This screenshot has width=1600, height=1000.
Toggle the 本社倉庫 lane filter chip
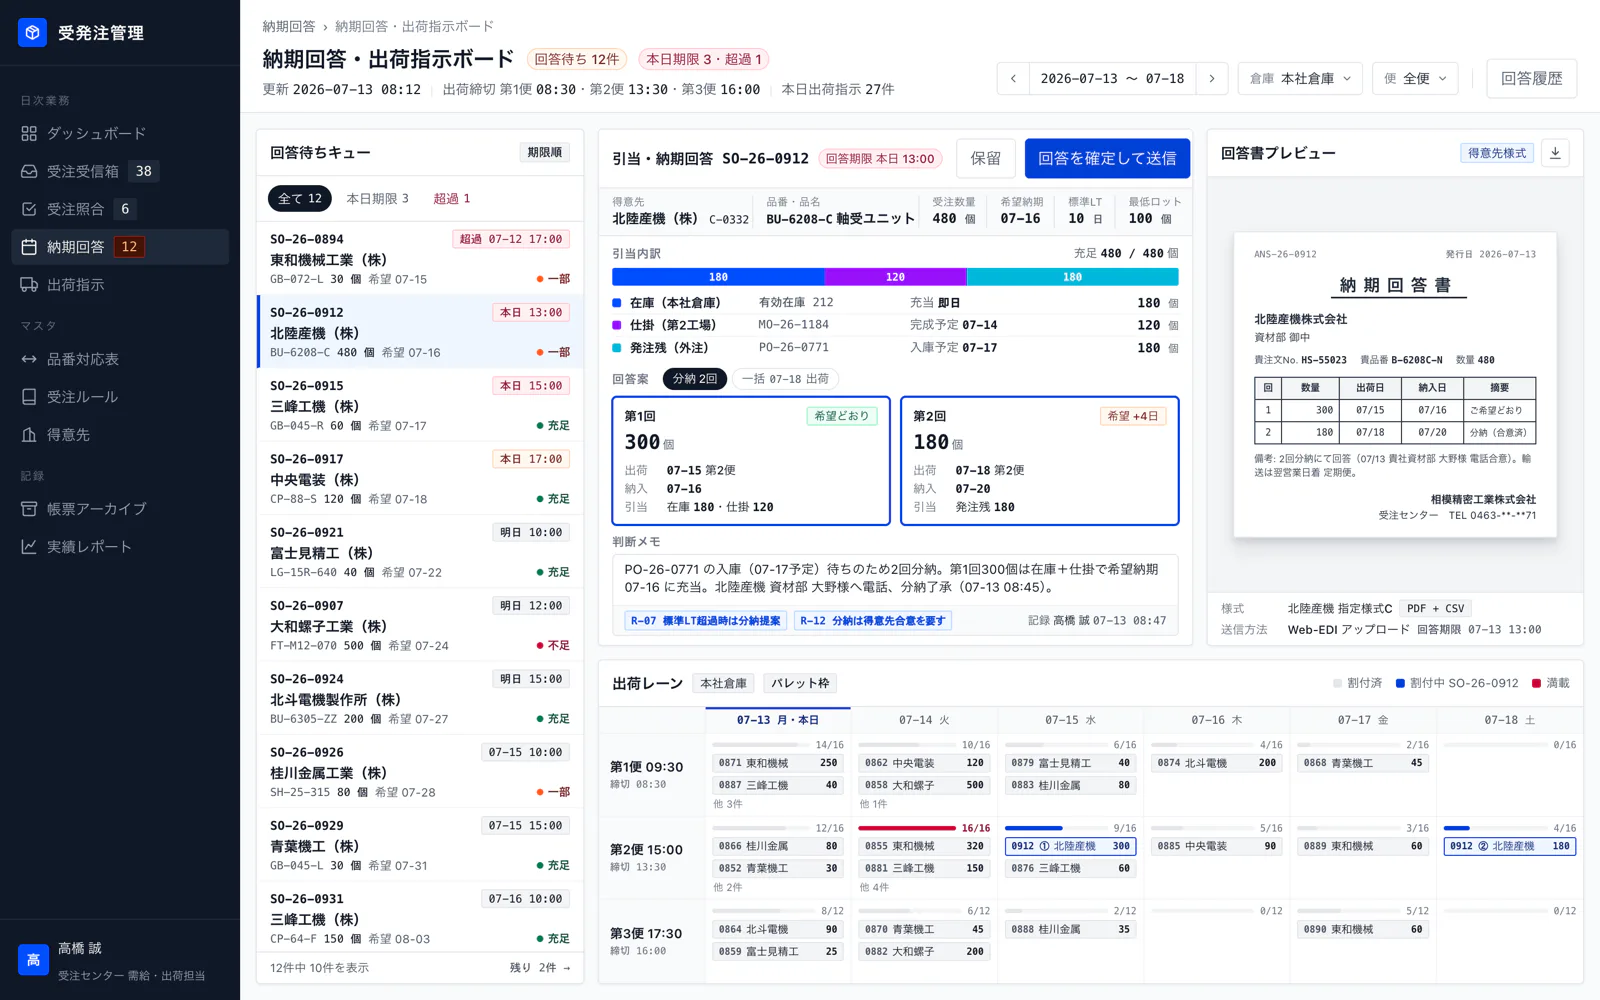[x=723, y=683]
